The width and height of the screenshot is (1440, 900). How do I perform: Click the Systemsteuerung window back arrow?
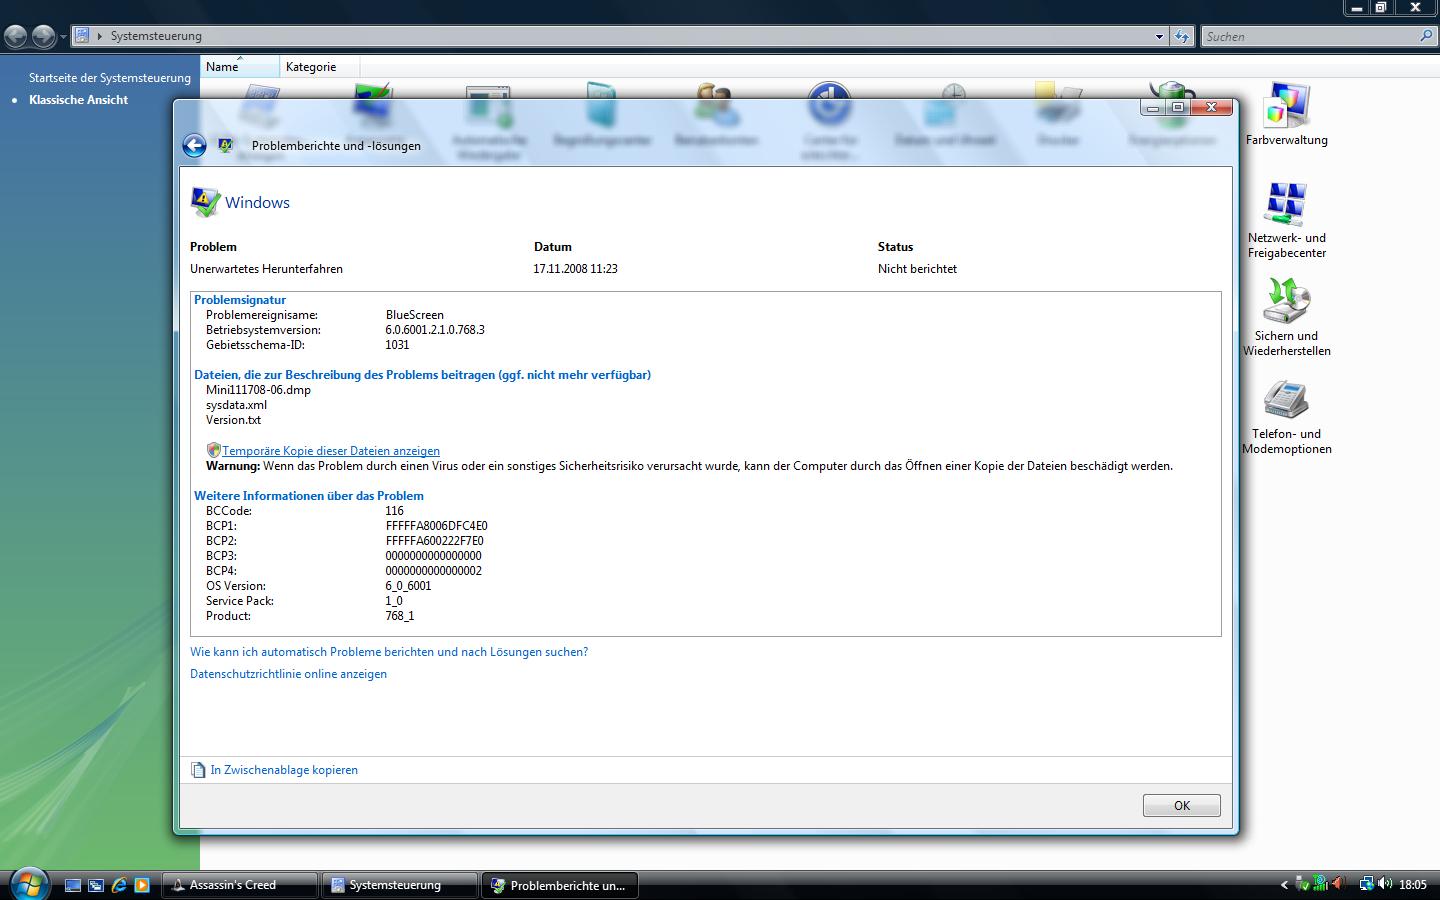pos(16,37)
